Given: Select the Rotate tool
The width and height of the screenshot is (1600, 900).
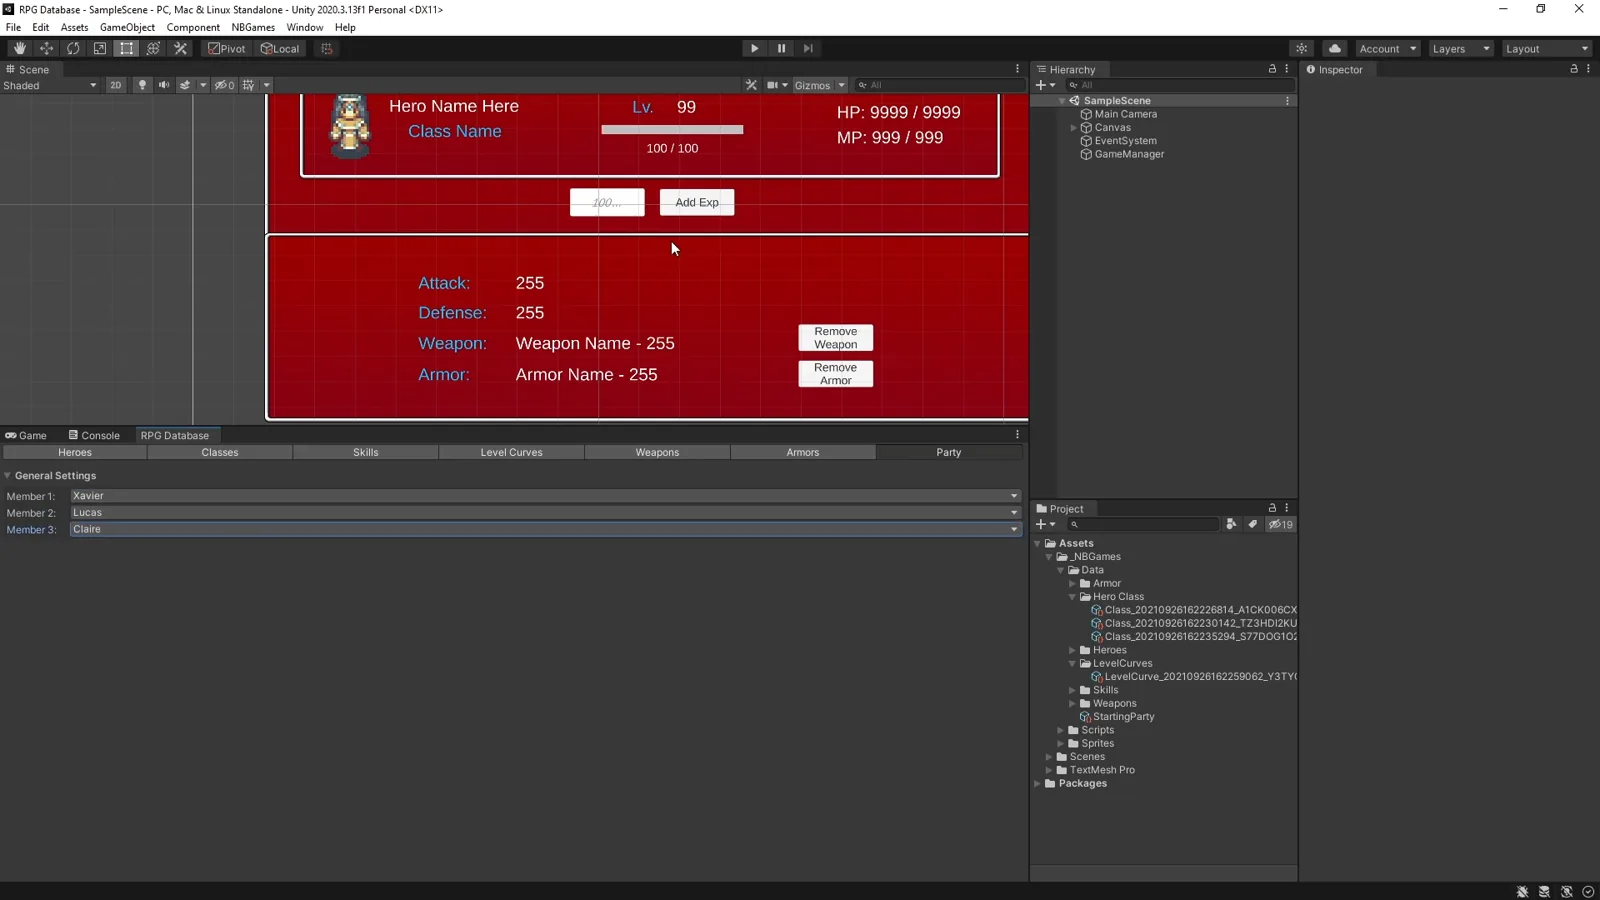Looking at the screenshot, I should click(x=73, y=48).
